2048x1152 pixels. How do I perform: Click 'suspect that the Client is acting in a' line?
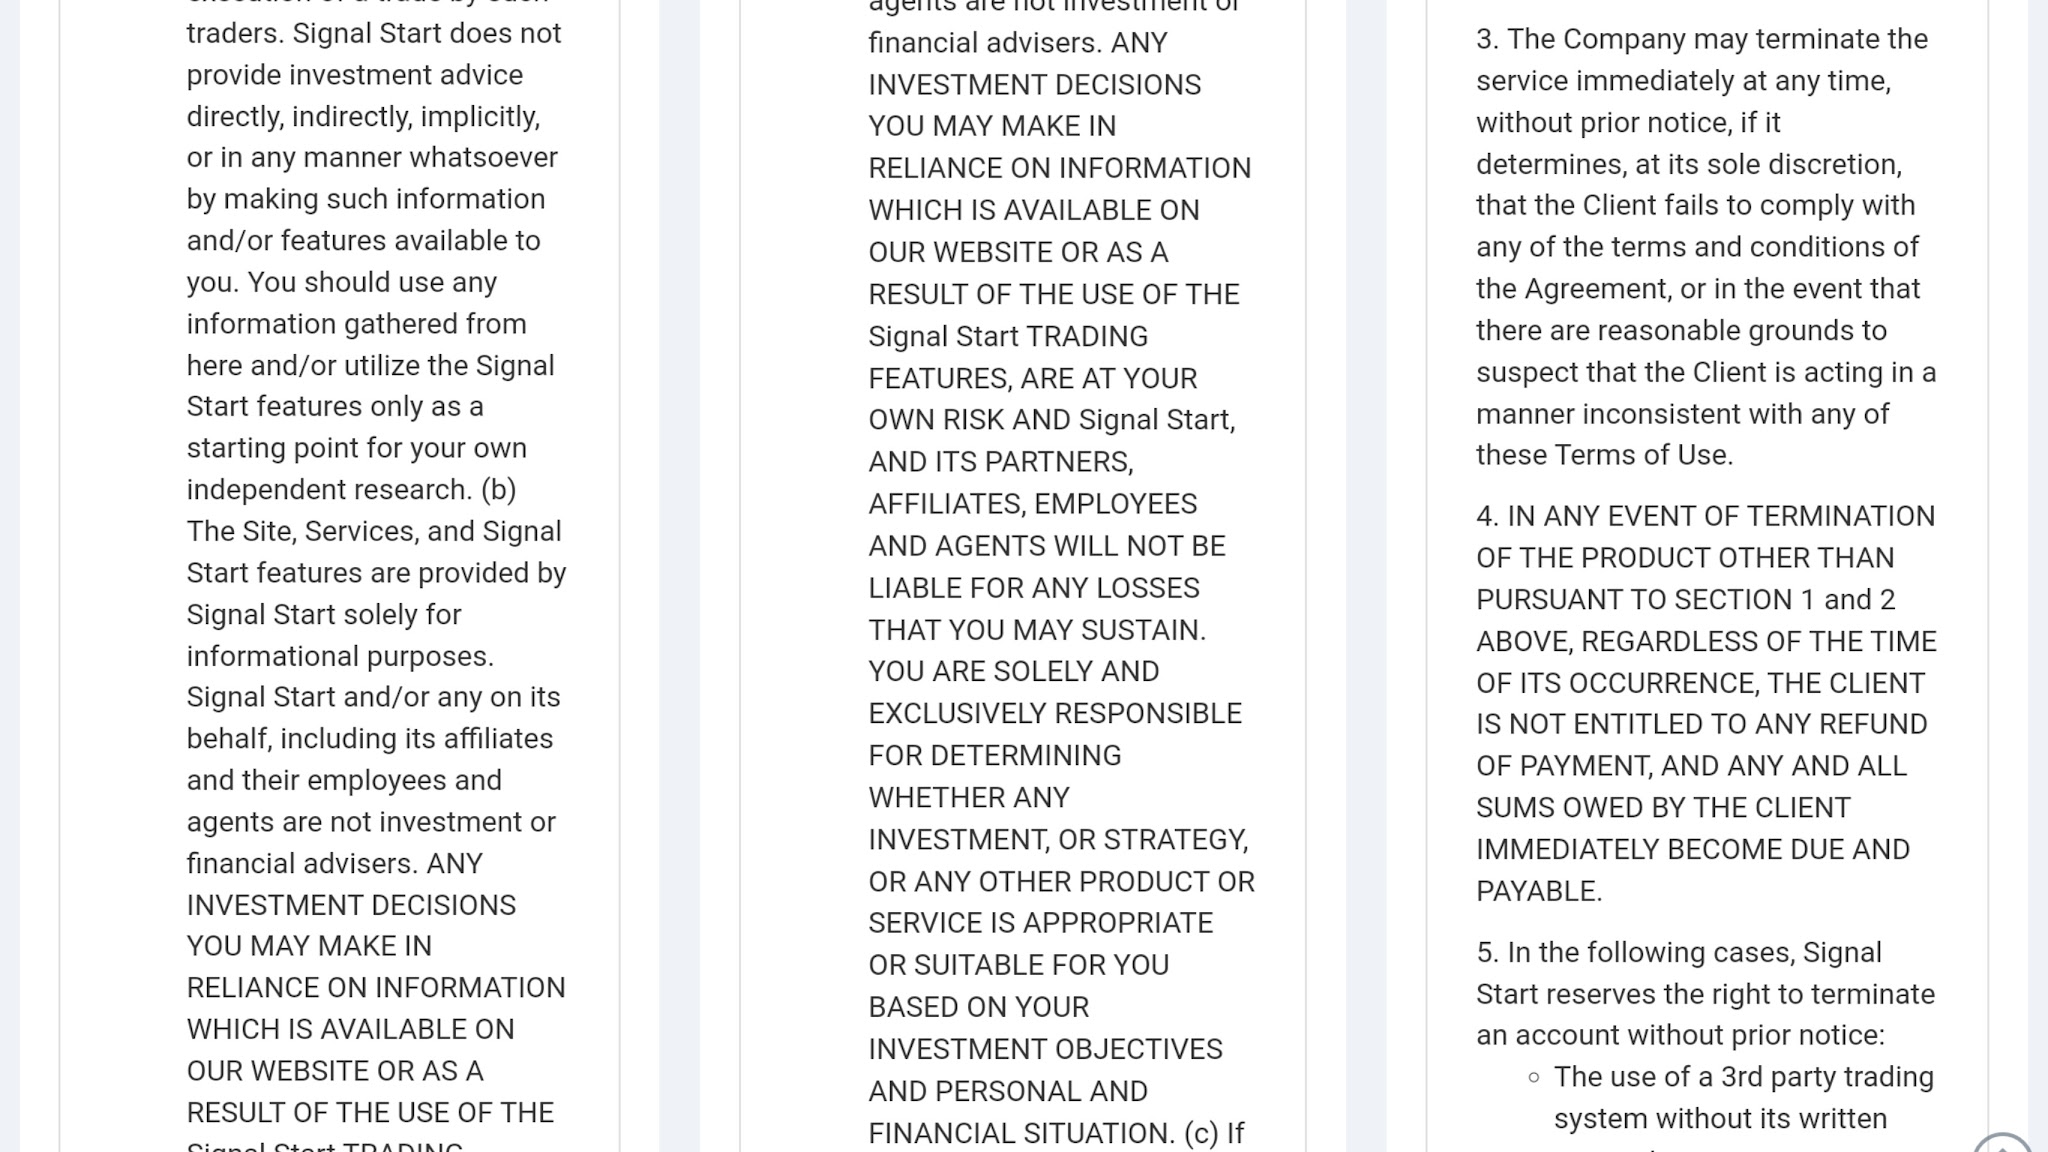1706,372
